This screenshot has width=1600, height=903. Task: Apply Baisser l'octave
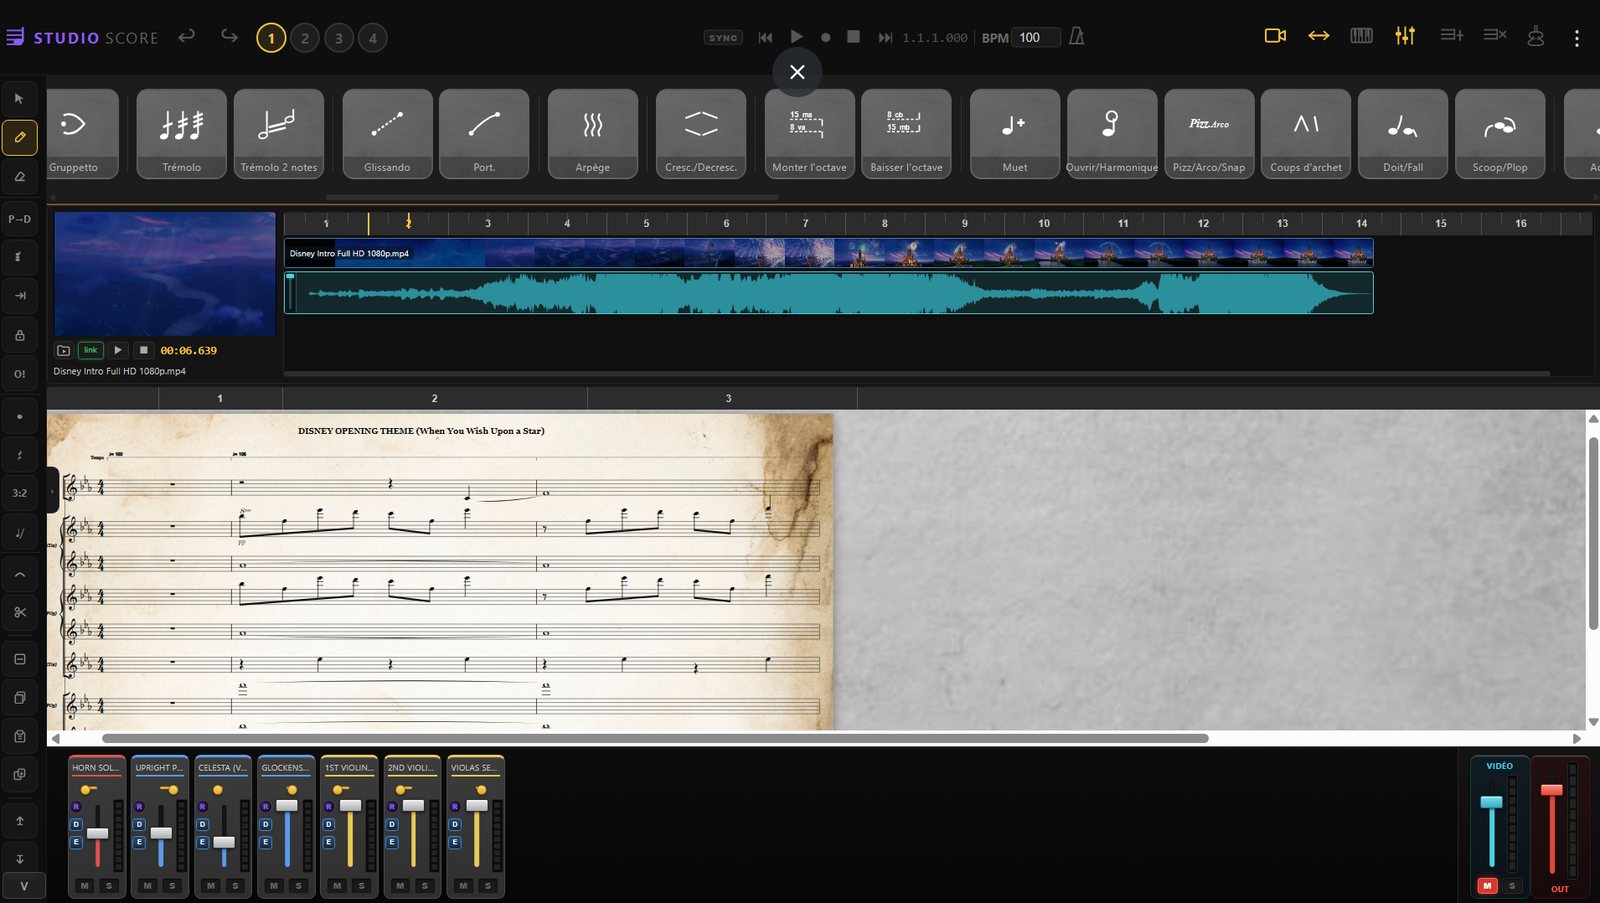pos(906,134)
